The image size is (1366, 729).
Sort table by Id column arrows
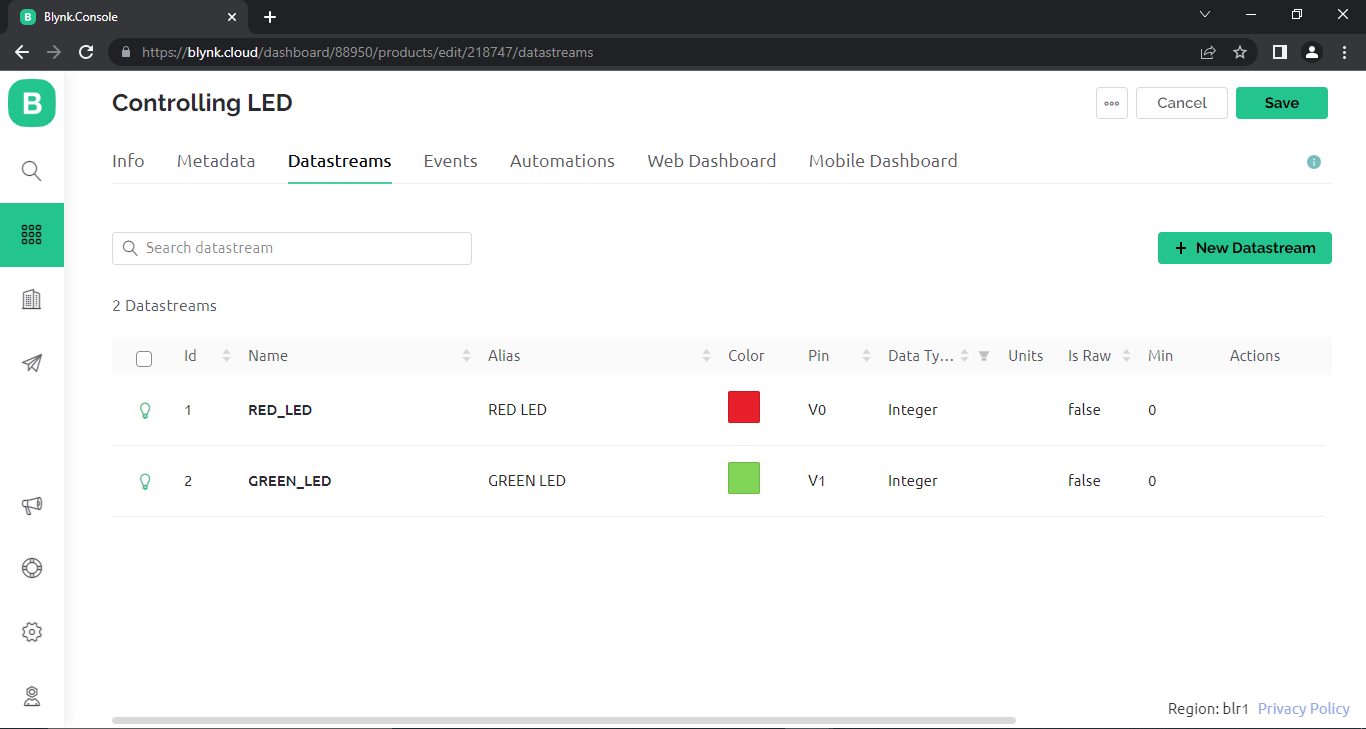[x=226, y=356]
